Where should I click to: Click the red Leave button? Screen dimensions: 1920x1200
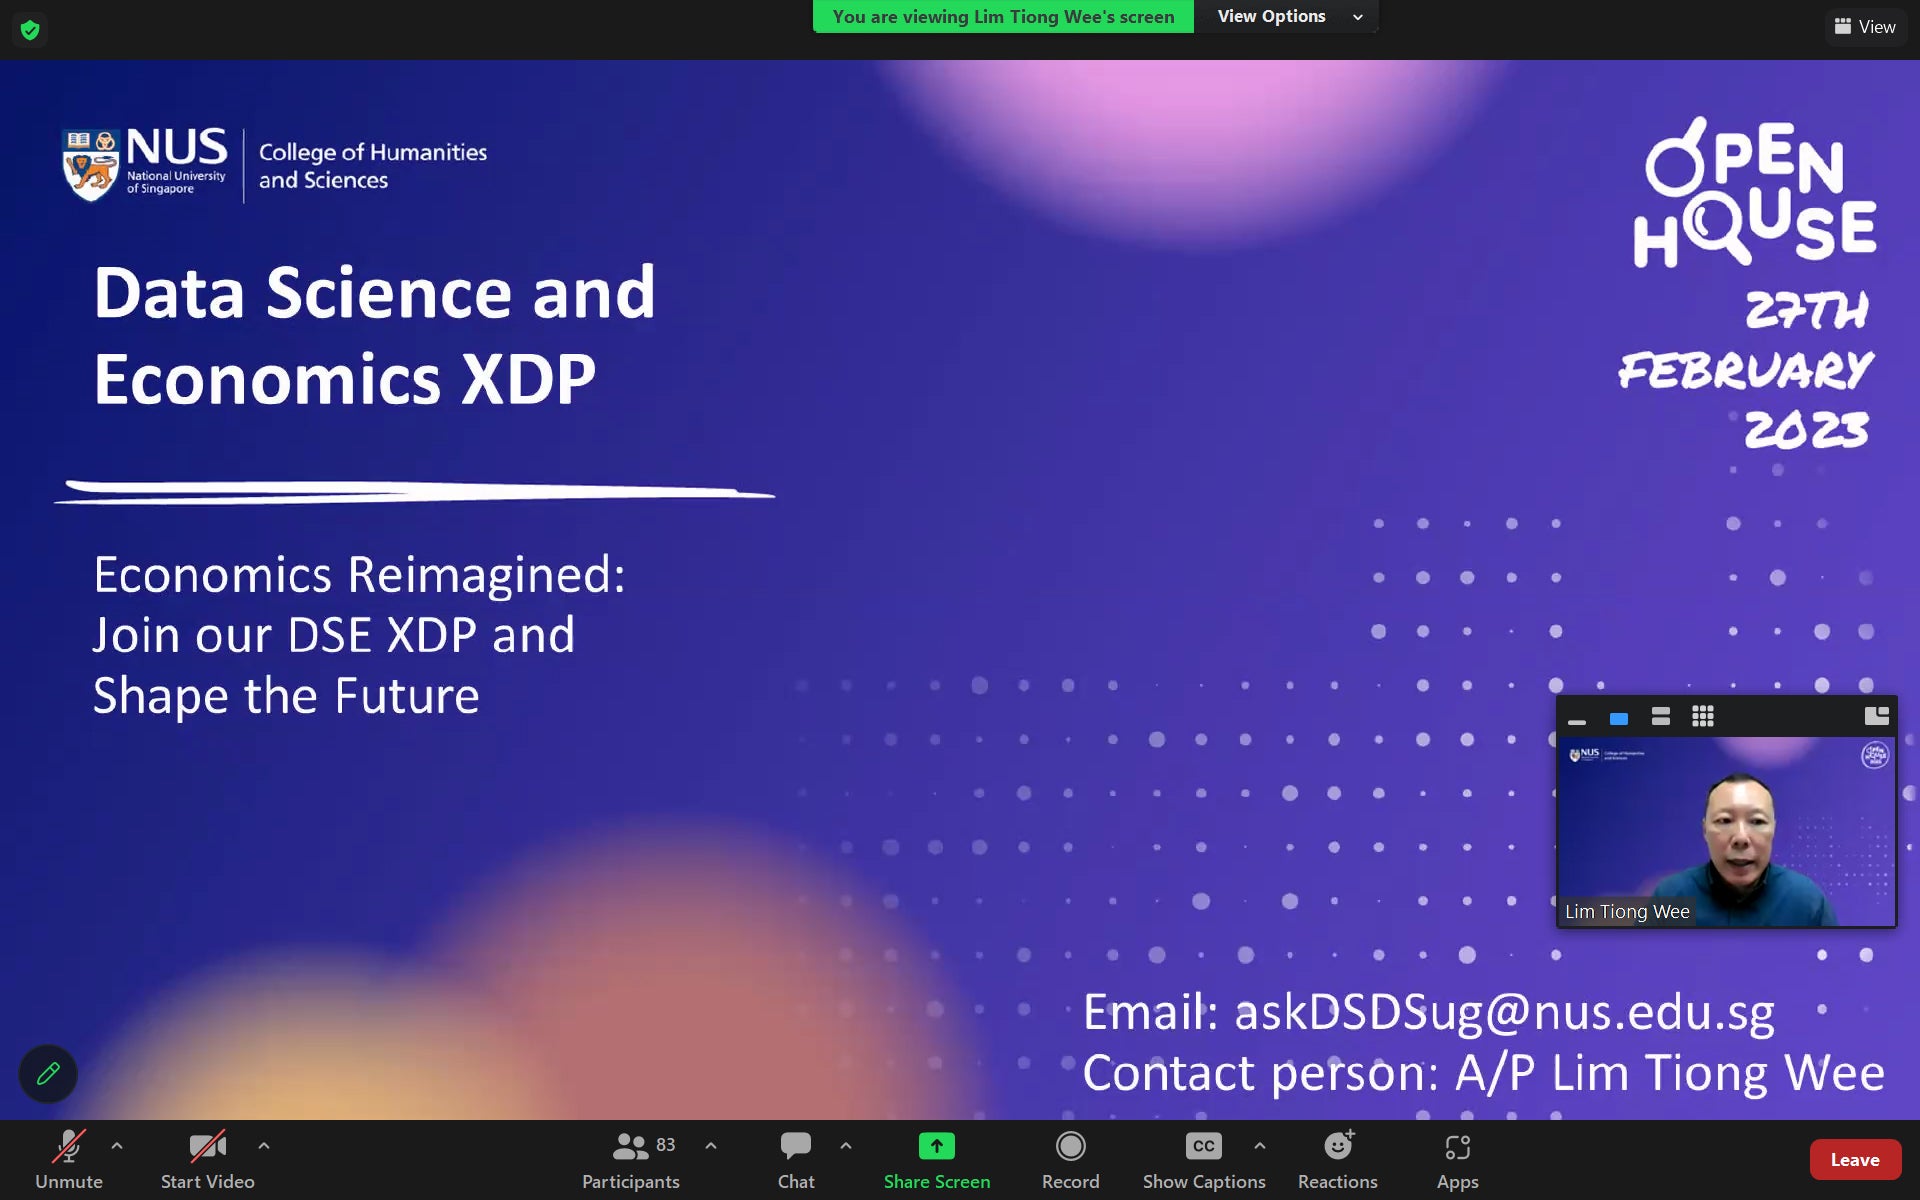pyautogui.click(x=1854, y=1160)
